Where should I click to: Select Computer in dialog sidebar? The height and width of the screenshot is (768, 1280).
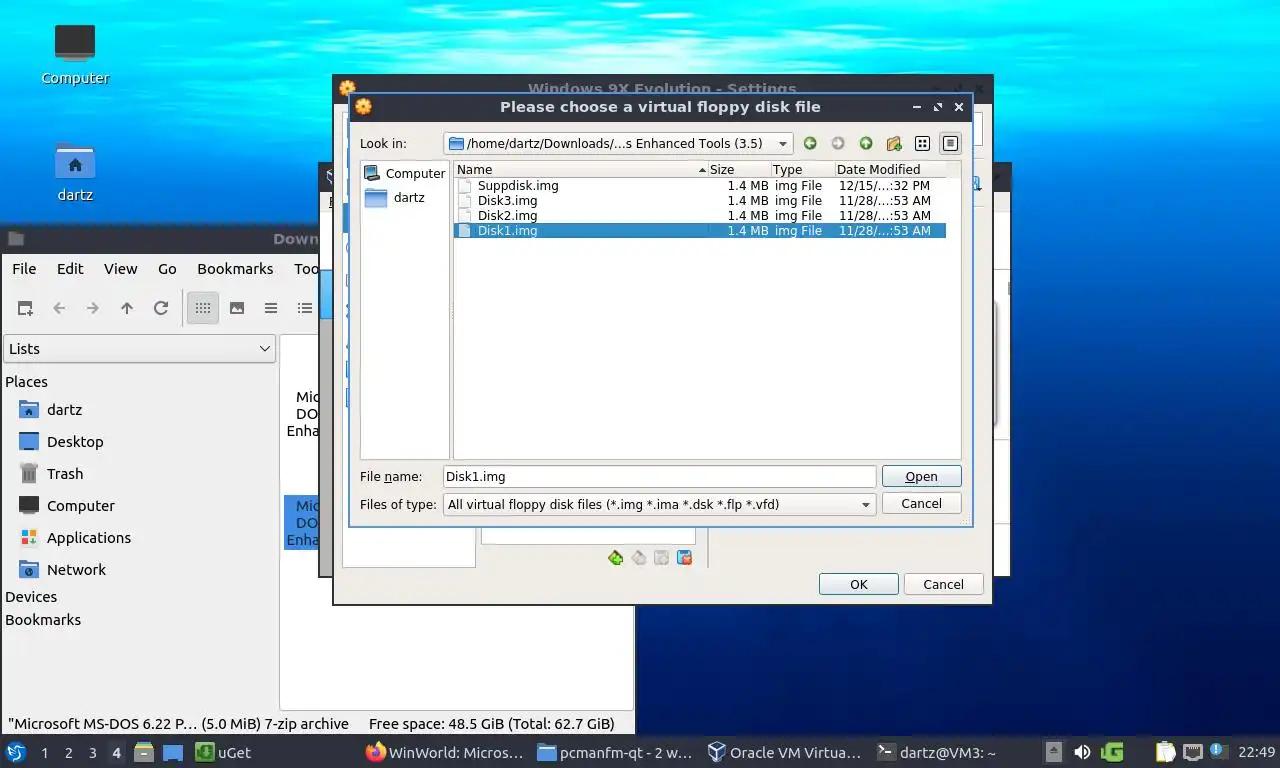405,173
